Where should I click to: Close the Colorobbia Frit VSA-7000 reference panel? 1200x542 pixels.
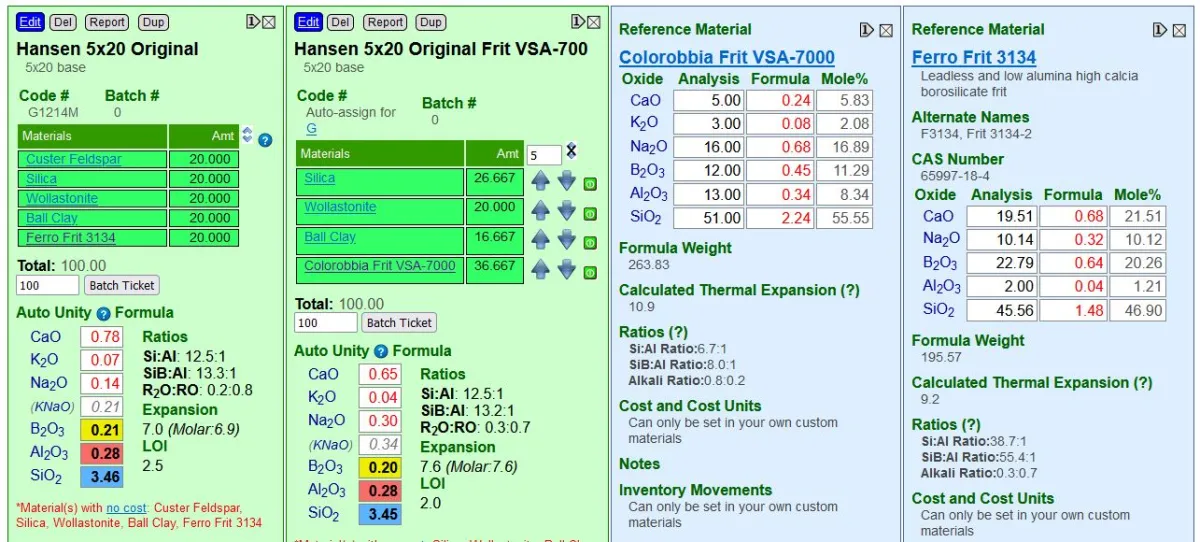pyautogui.click(x=886, y=30)
